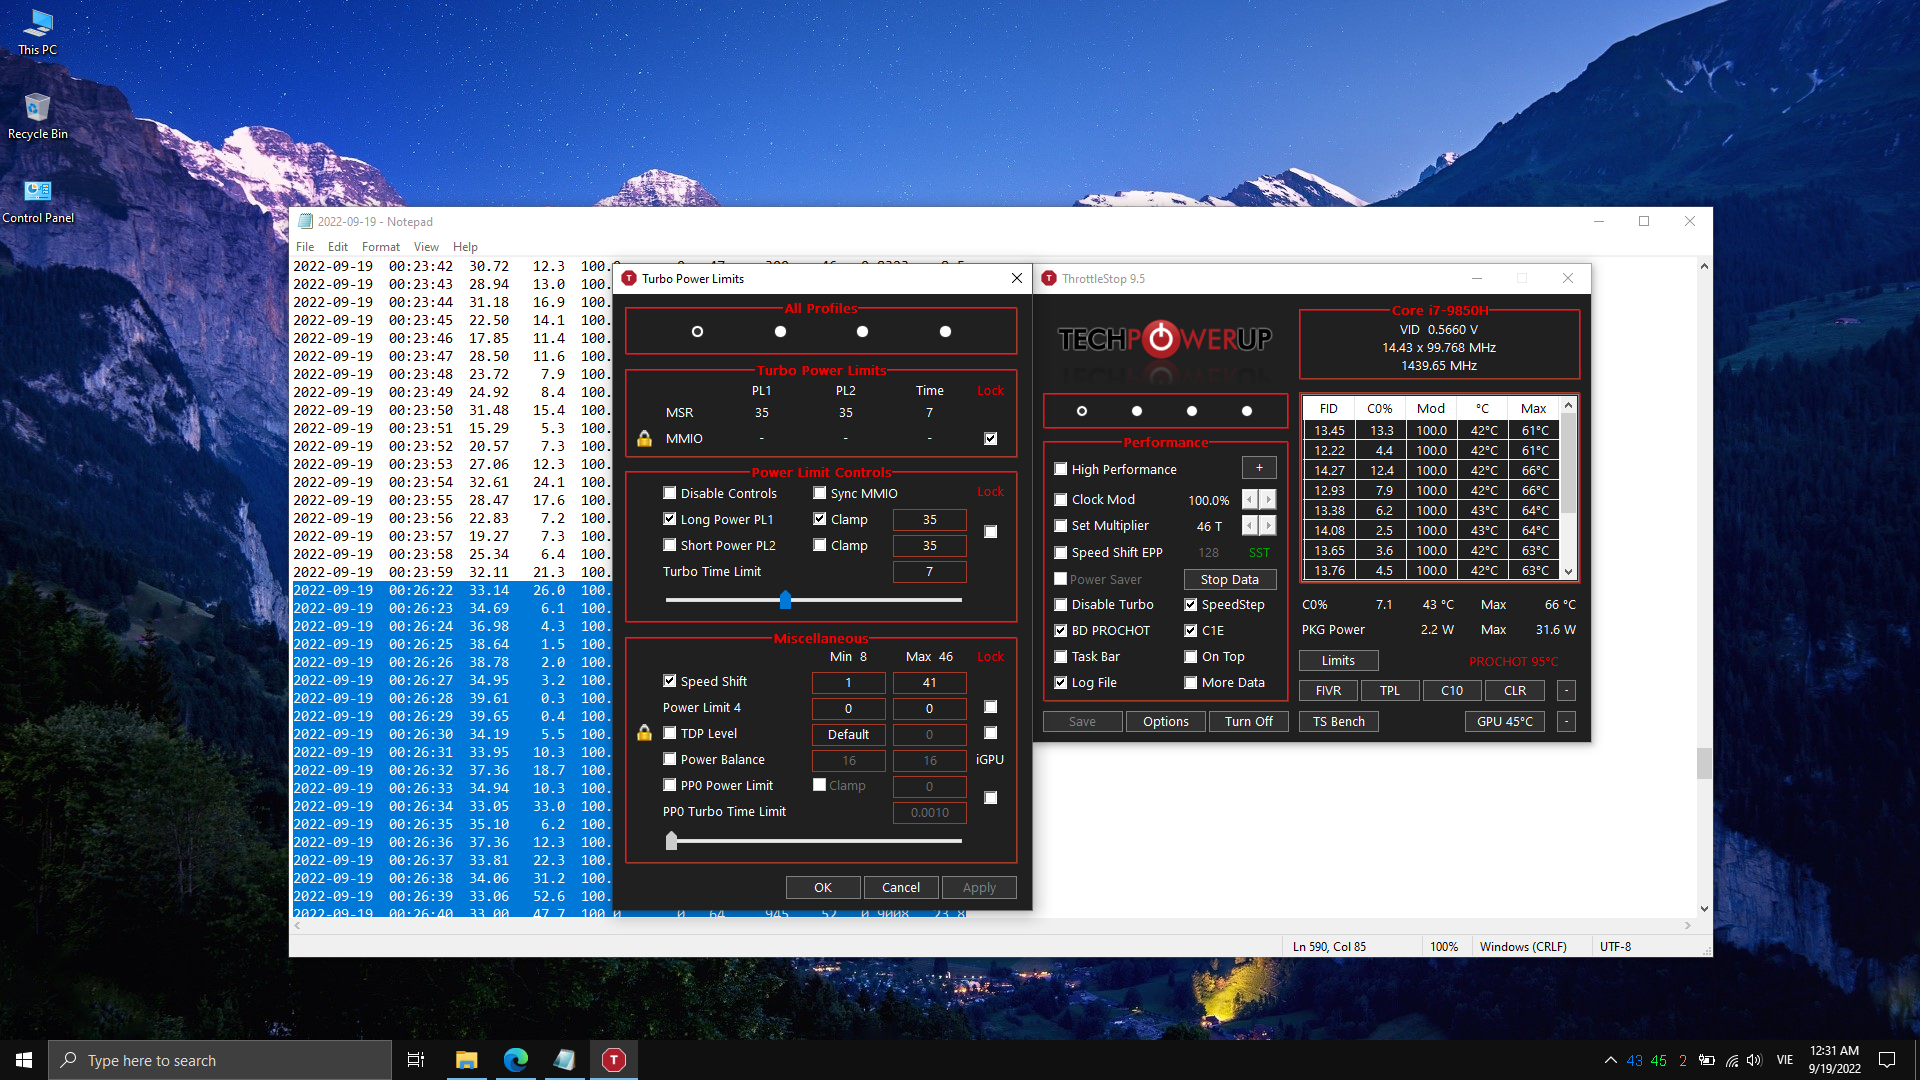The image size is (1920, 1080).
Task: Toggle Short Power PL2 checkbox
Action: pyautogui.click(x=670, y=545)
